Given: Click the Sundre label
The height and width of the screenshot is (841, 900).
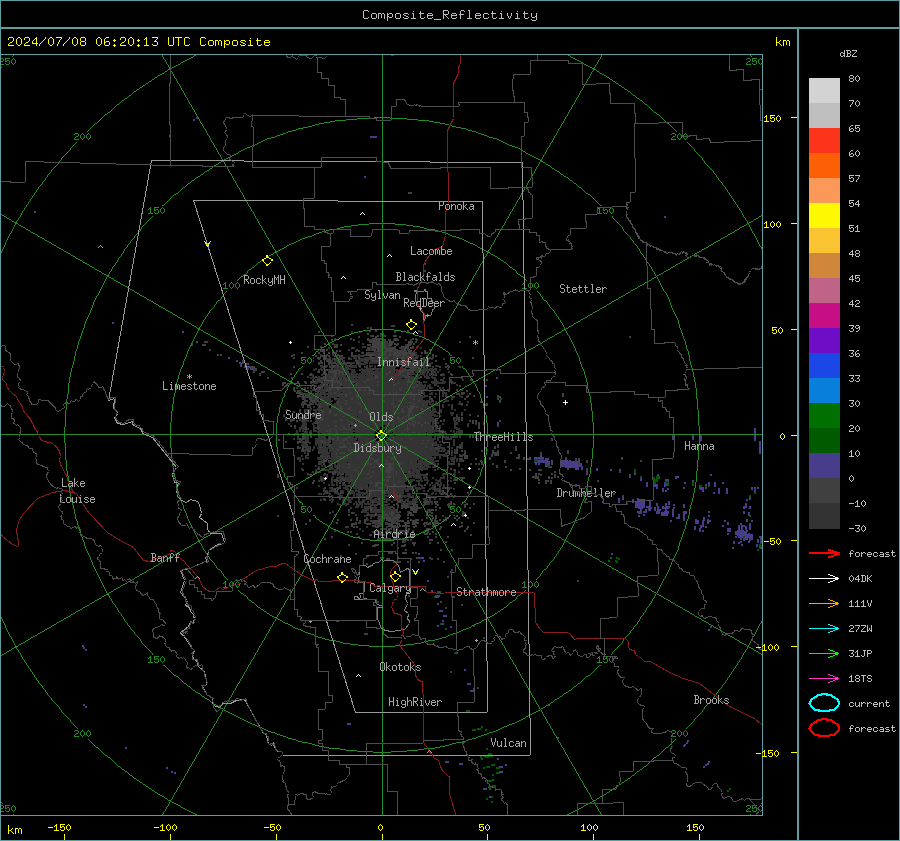Looking at the screenshot, I should coord(303,415).
